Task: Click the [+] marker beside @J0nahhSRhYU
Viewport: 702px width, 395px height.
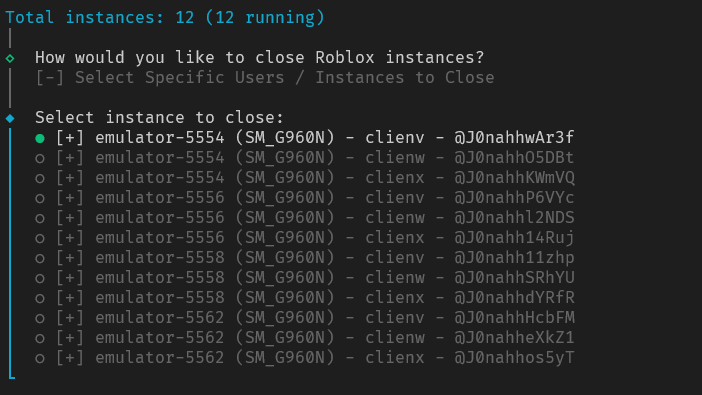Action: click(70, 278)
